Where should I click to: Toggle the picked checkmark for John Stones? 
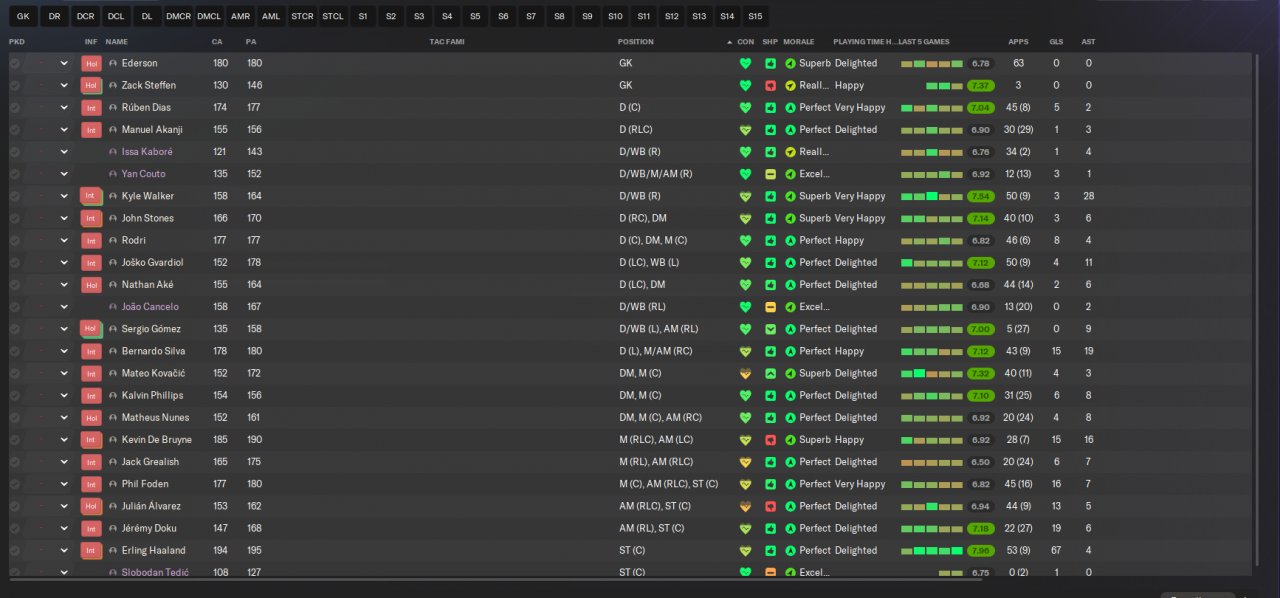pos(15,218)
